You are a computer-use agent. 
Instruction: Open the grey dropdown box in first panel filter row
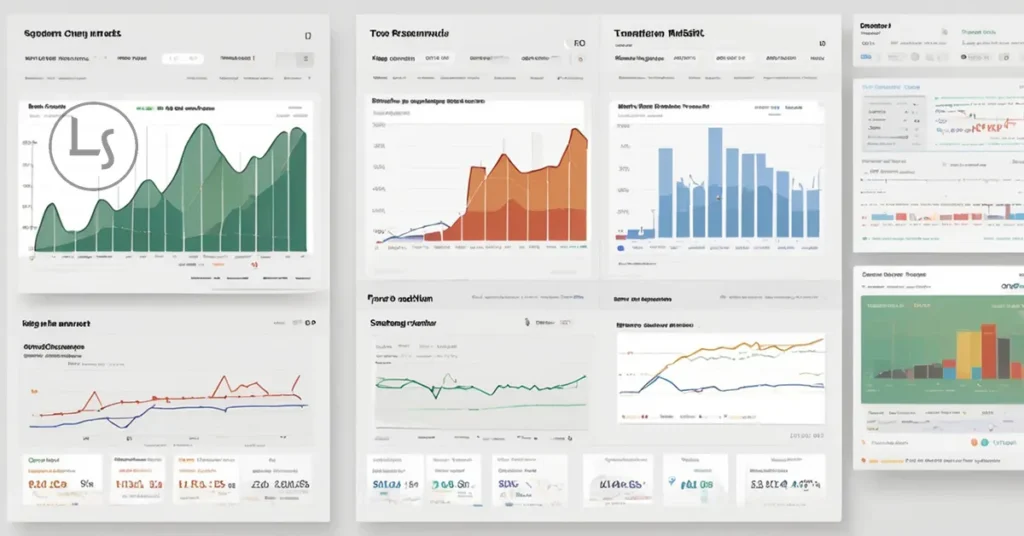[295, 59]
